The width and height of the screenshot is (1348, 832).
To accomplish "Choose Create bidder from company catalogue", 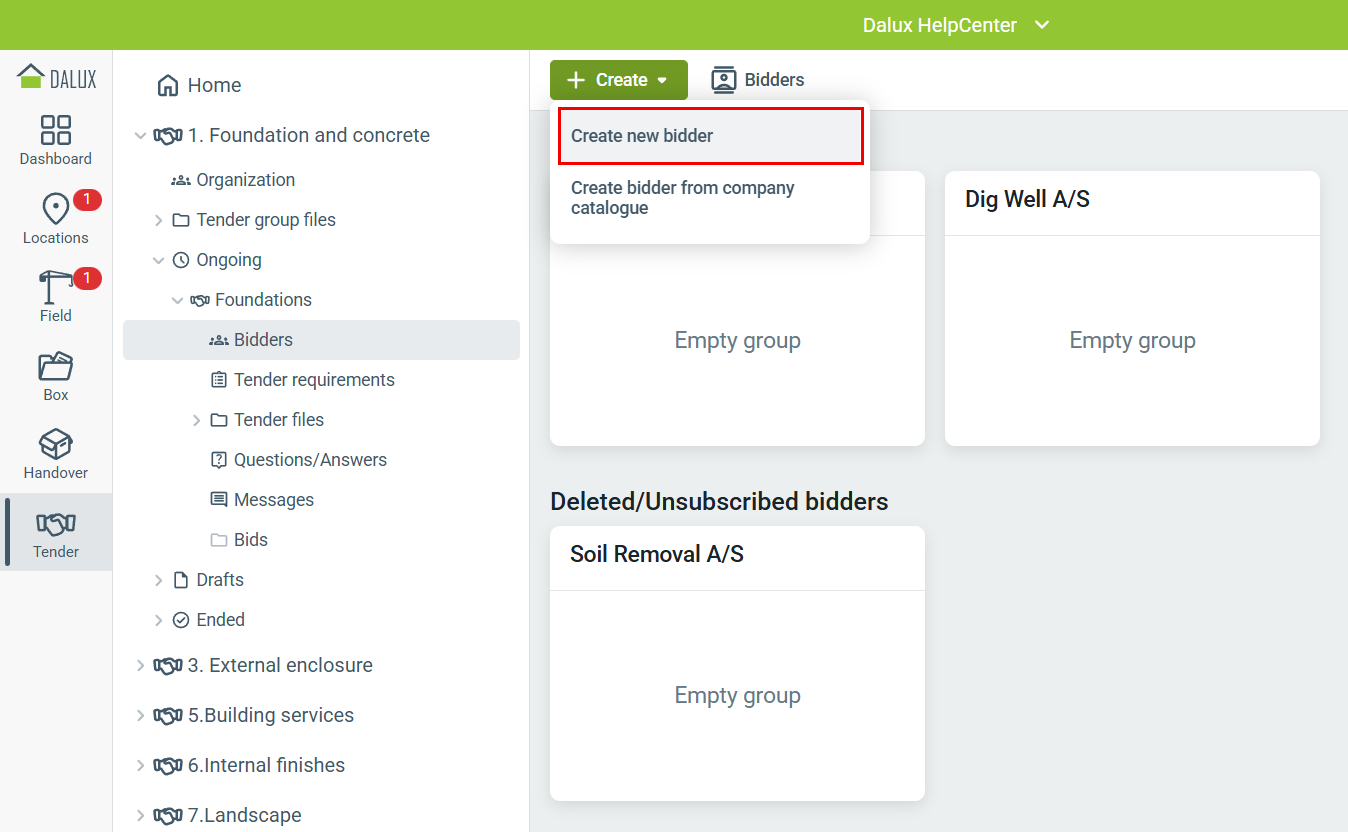I will [683, 198].
